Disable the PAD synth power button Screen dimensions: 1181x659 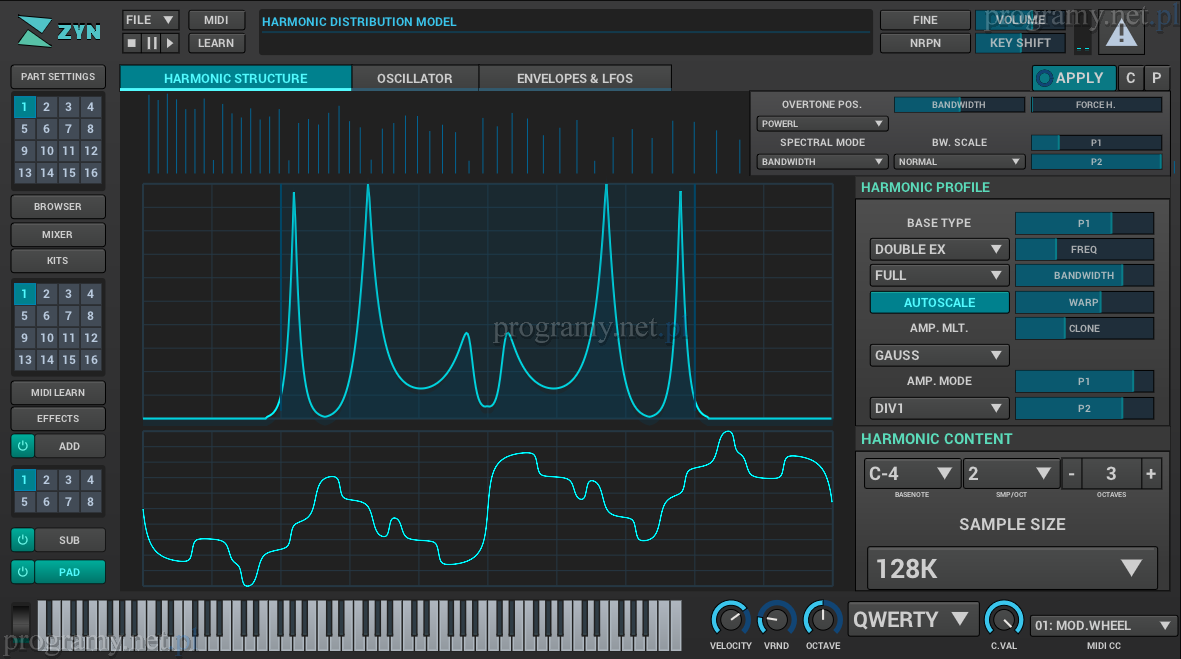tap(22, 572)
